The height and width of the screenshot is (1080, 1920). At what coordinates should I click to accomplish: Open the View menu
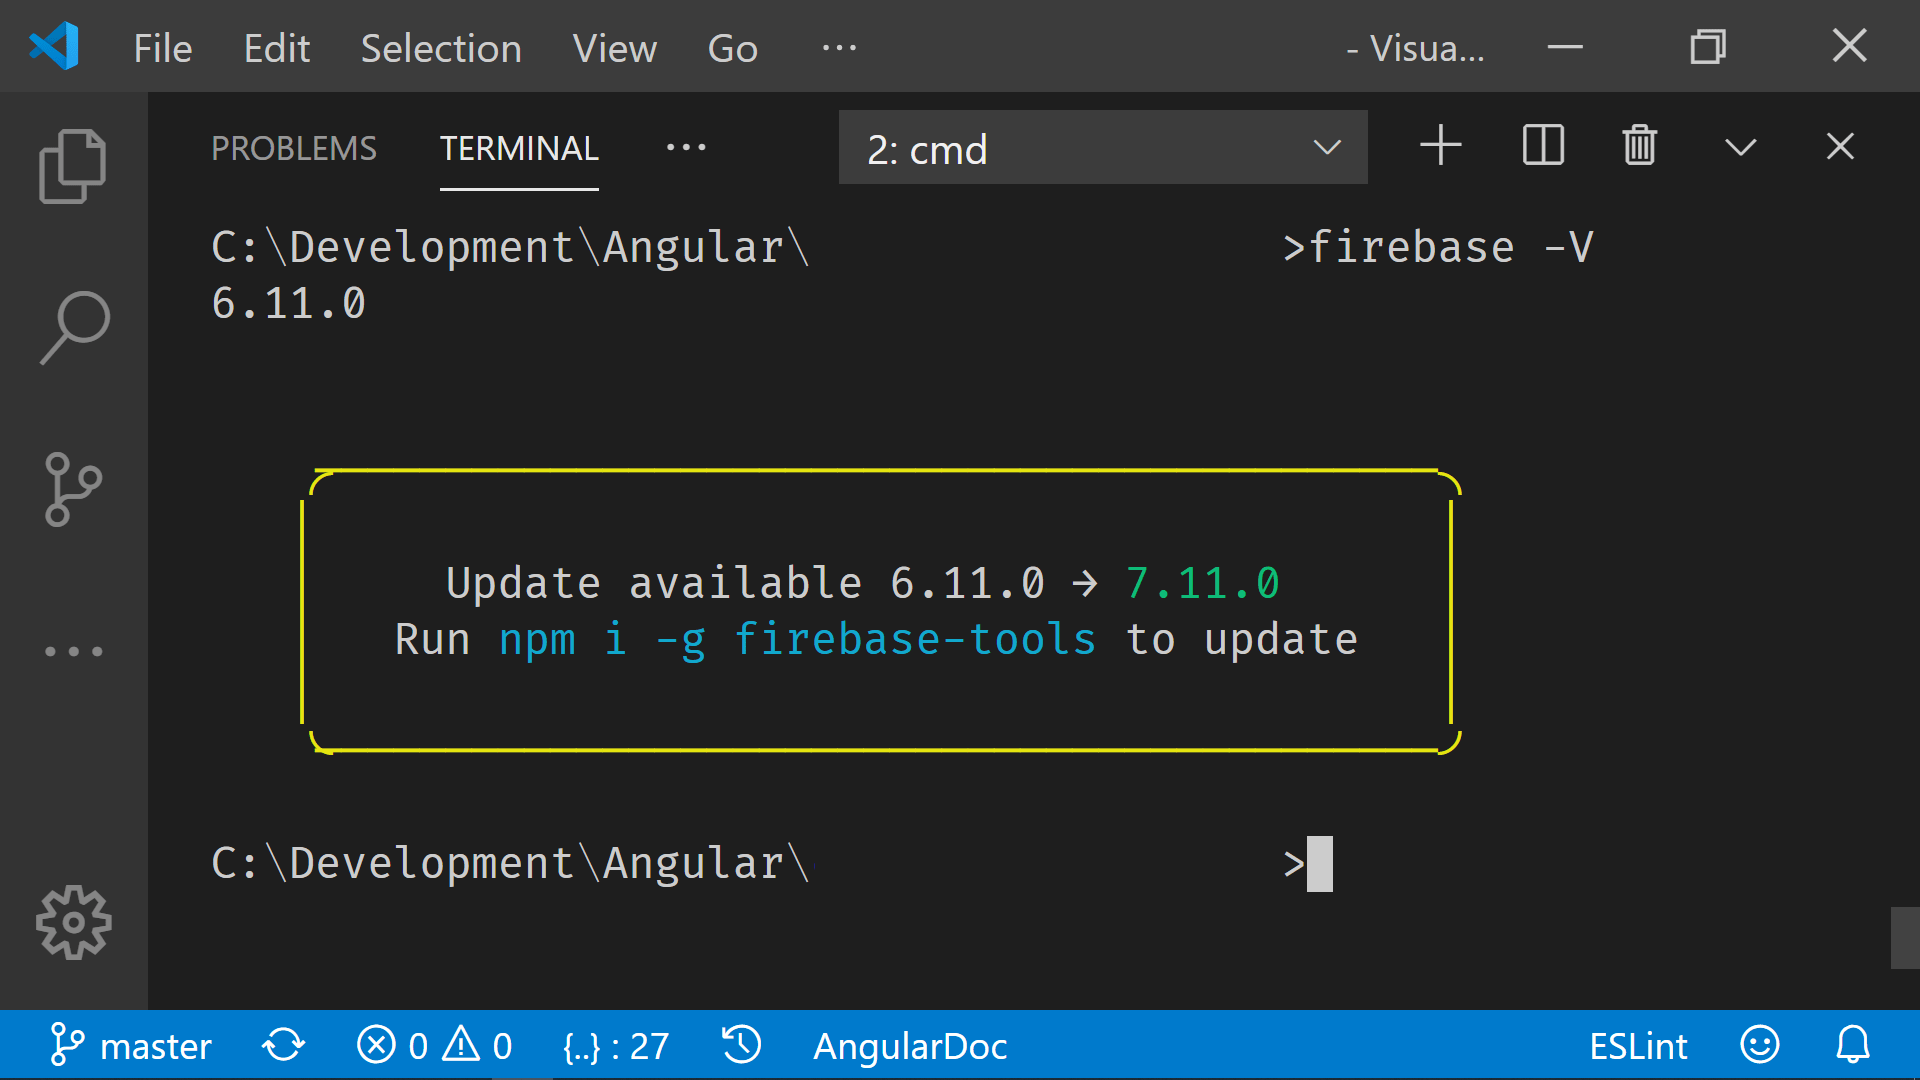click(x=614, y=47)
